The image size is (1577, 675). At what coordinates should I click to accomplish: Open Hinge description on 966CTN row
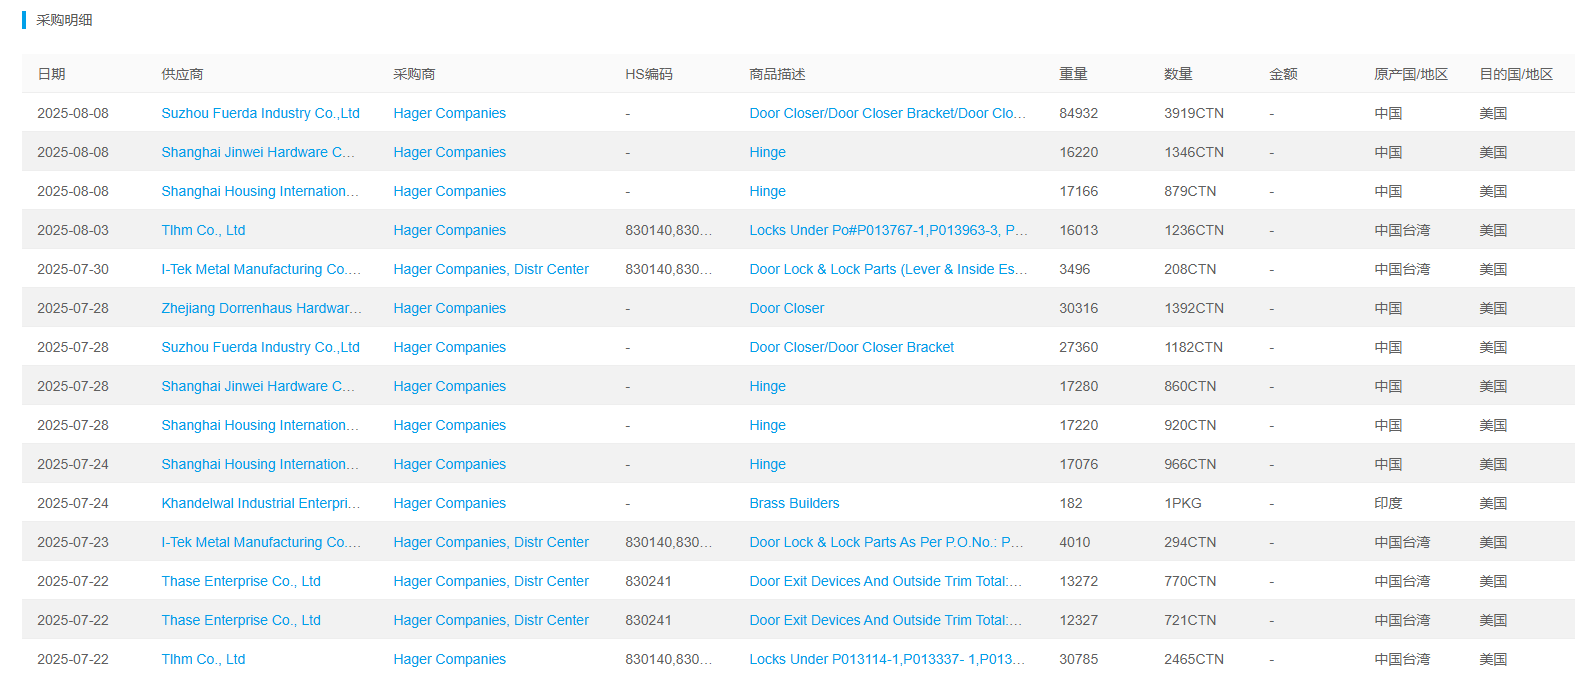pyautogui.click(x=767, y=464)
